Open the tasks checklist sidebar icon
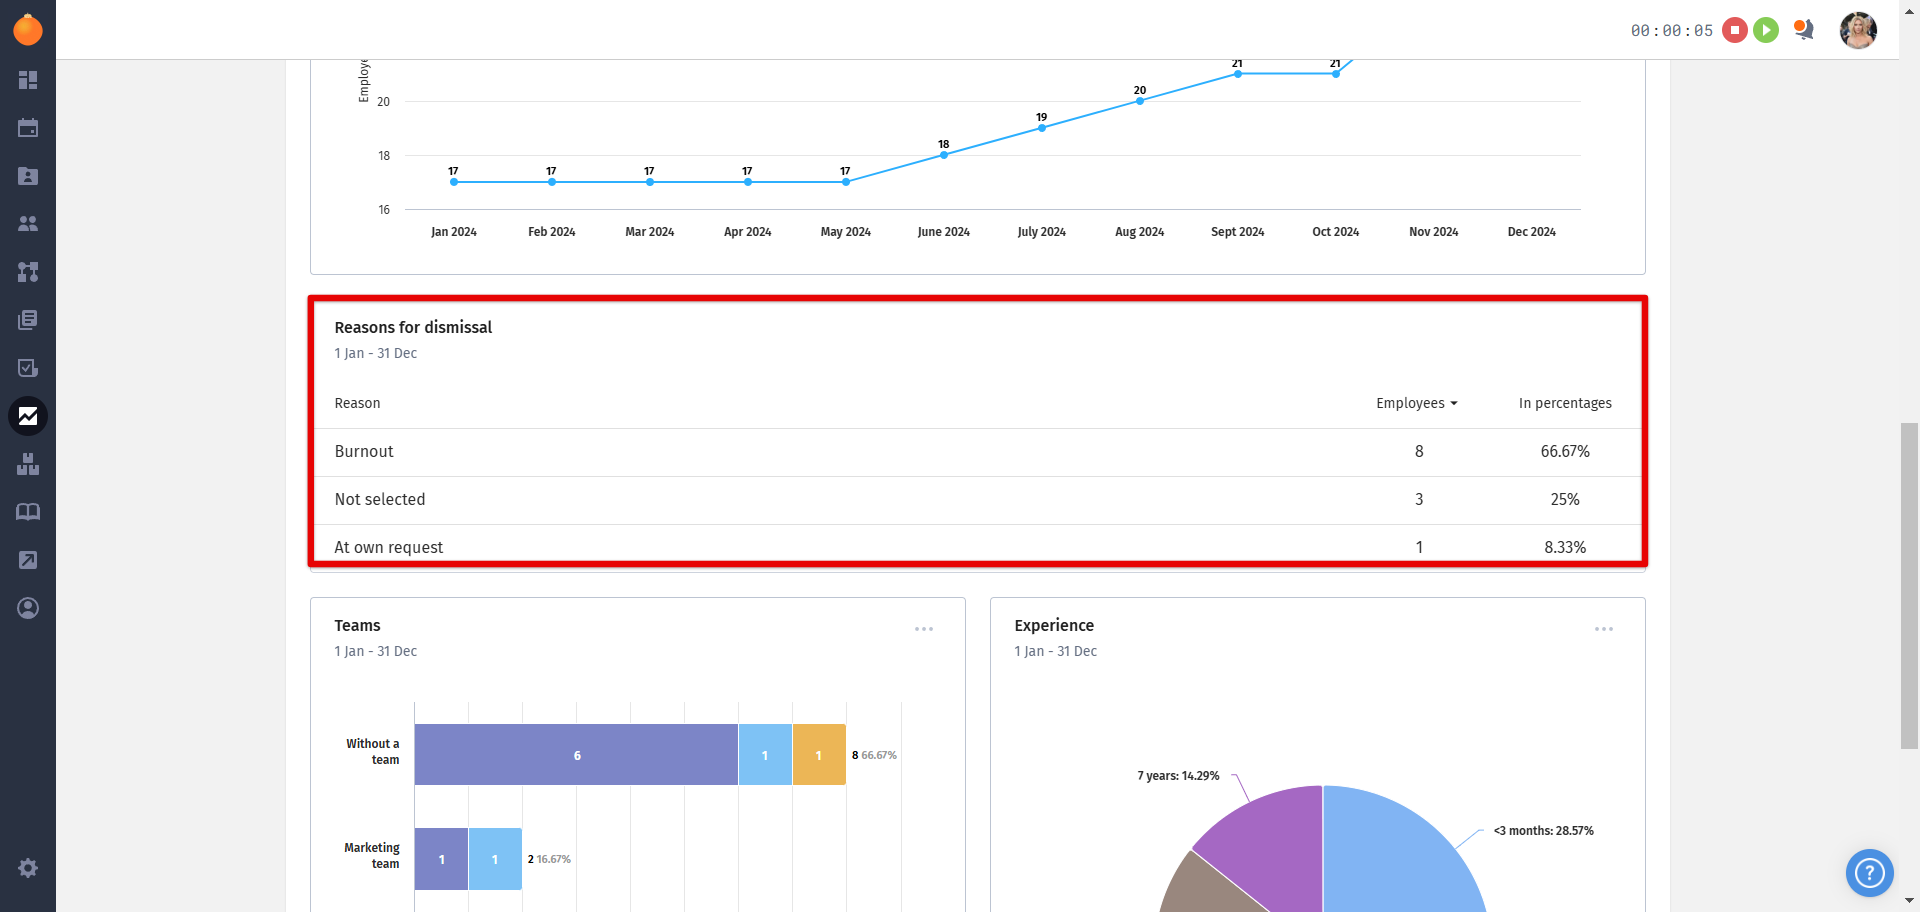This screenshot has width=1920, height=912. (x=28, y=368)
